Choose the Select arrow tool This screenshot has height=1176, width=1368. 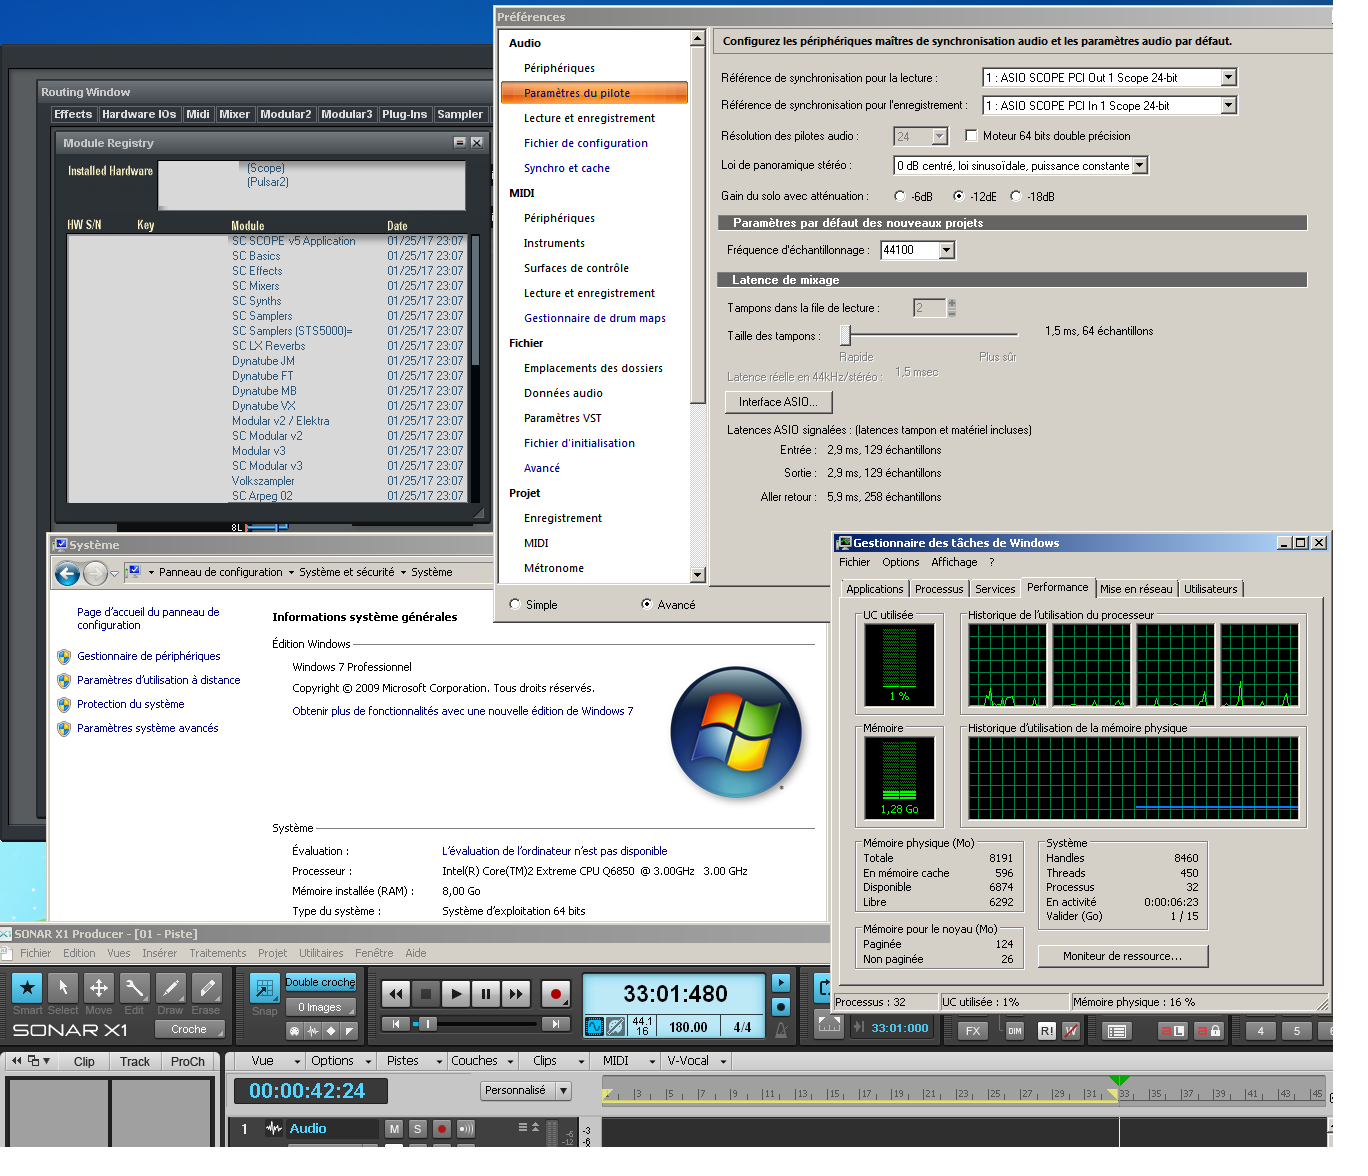click(63, 988)
